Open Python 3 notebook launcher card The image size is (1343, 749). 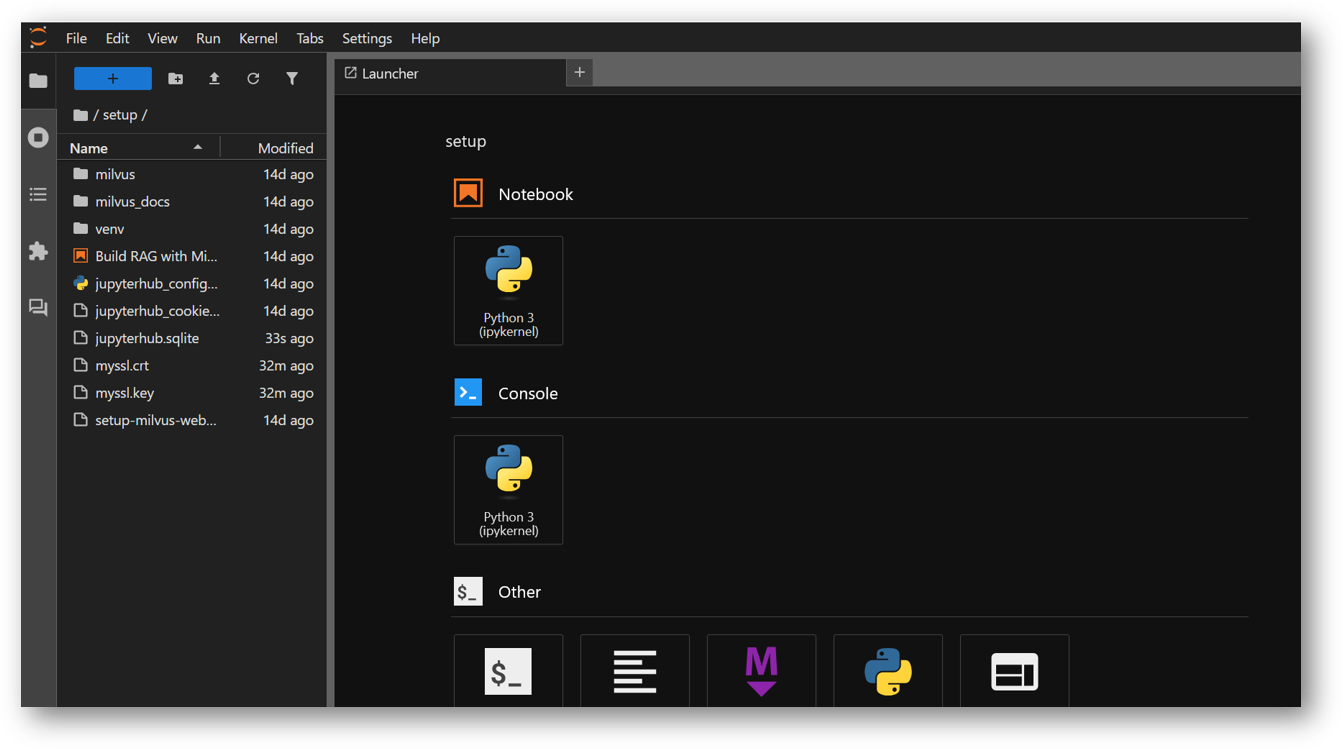pyautogui.click(x=508, y=291)
